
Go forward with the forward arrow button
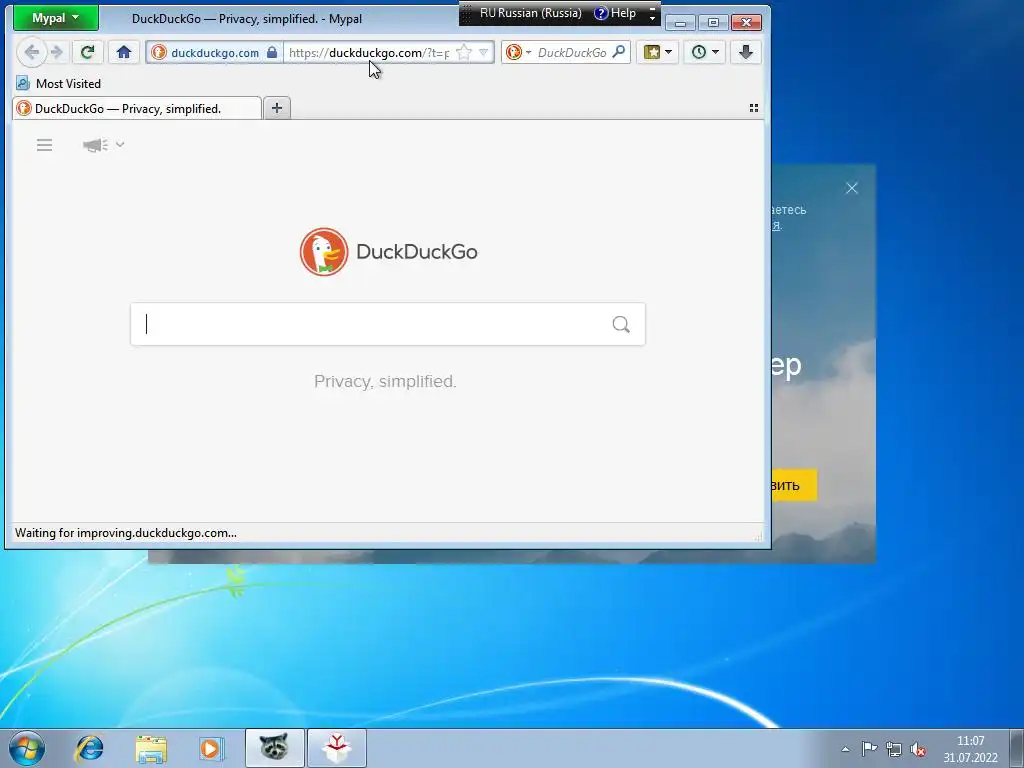[x=57, y=52]
